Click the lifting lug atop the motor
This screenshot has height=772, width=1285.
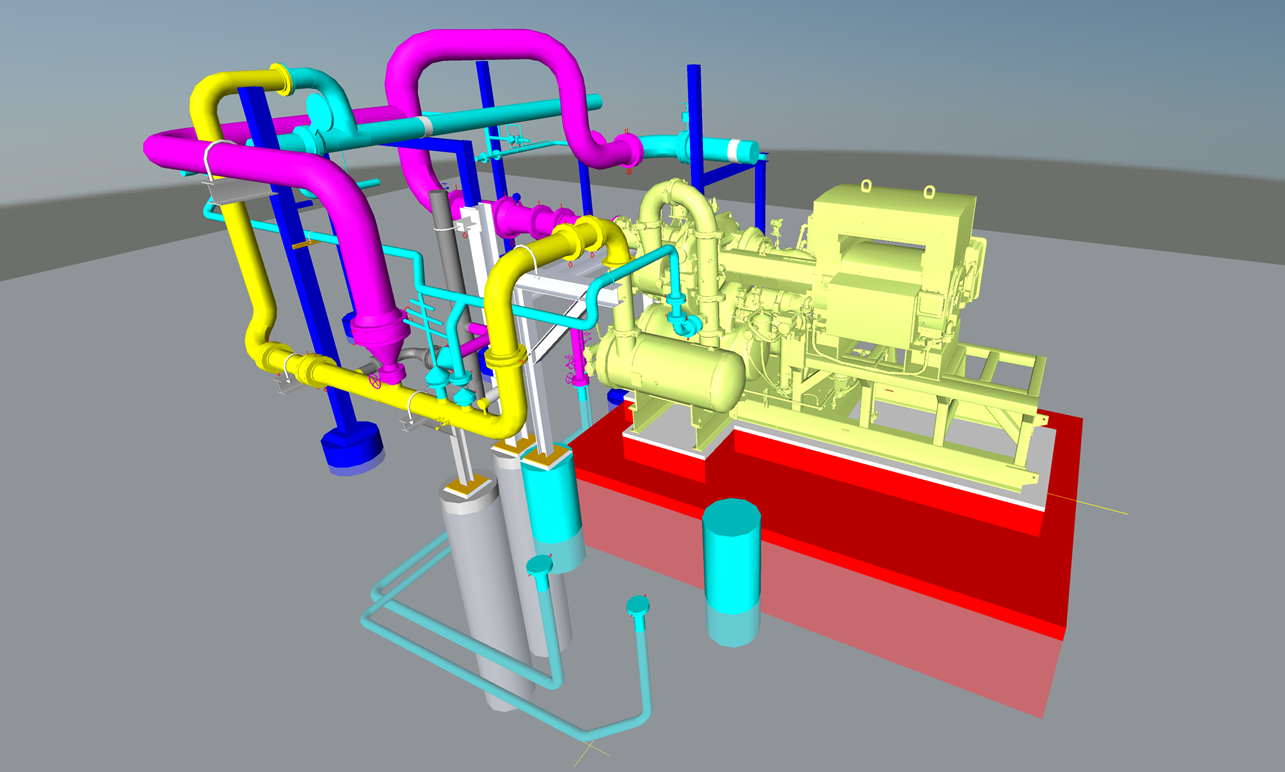[x=865, y=186]
